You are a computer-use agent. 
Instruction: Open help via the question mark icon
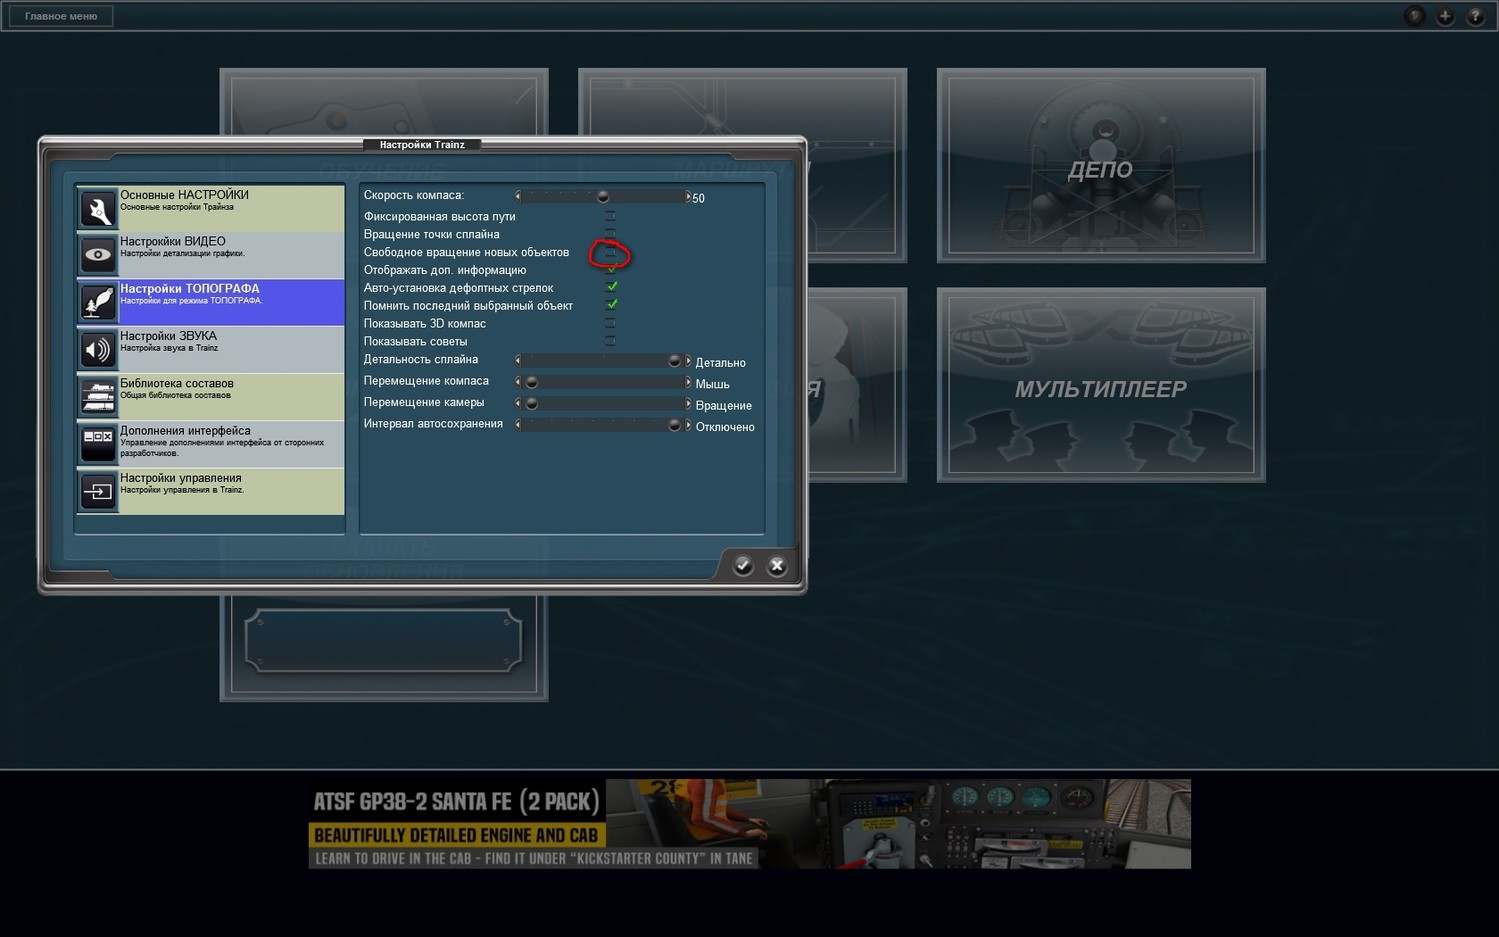pyautogui.click(x=1475, y=16)
